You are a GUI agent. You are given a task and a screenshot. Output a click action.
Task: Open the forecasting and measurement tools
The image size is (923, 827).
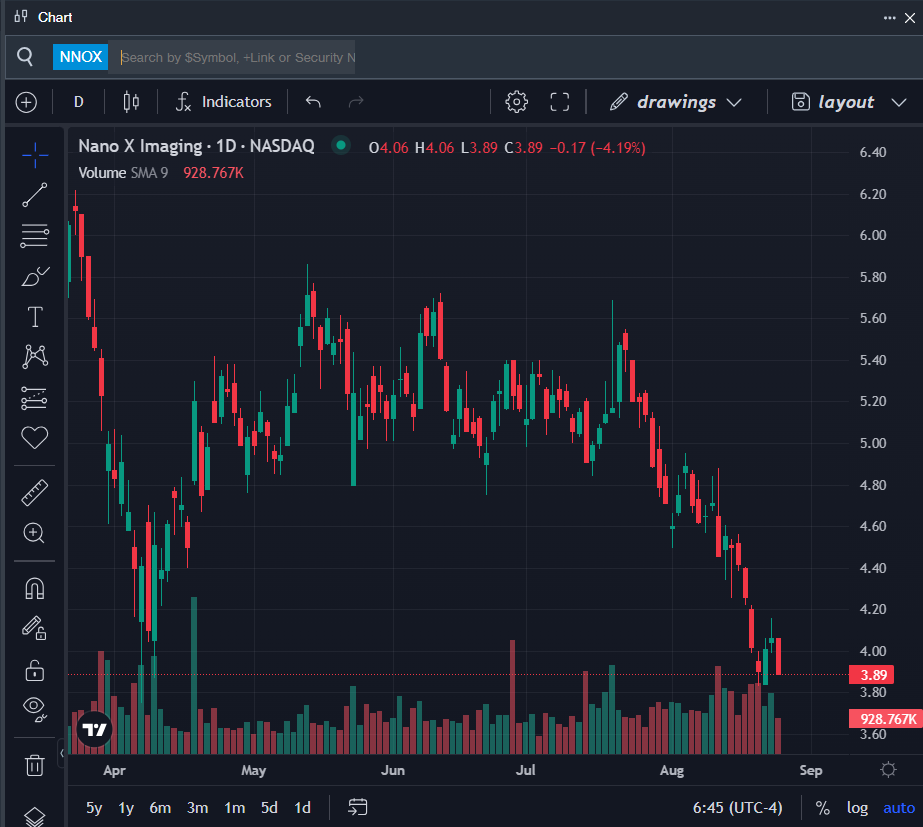(x=34, y=397)
